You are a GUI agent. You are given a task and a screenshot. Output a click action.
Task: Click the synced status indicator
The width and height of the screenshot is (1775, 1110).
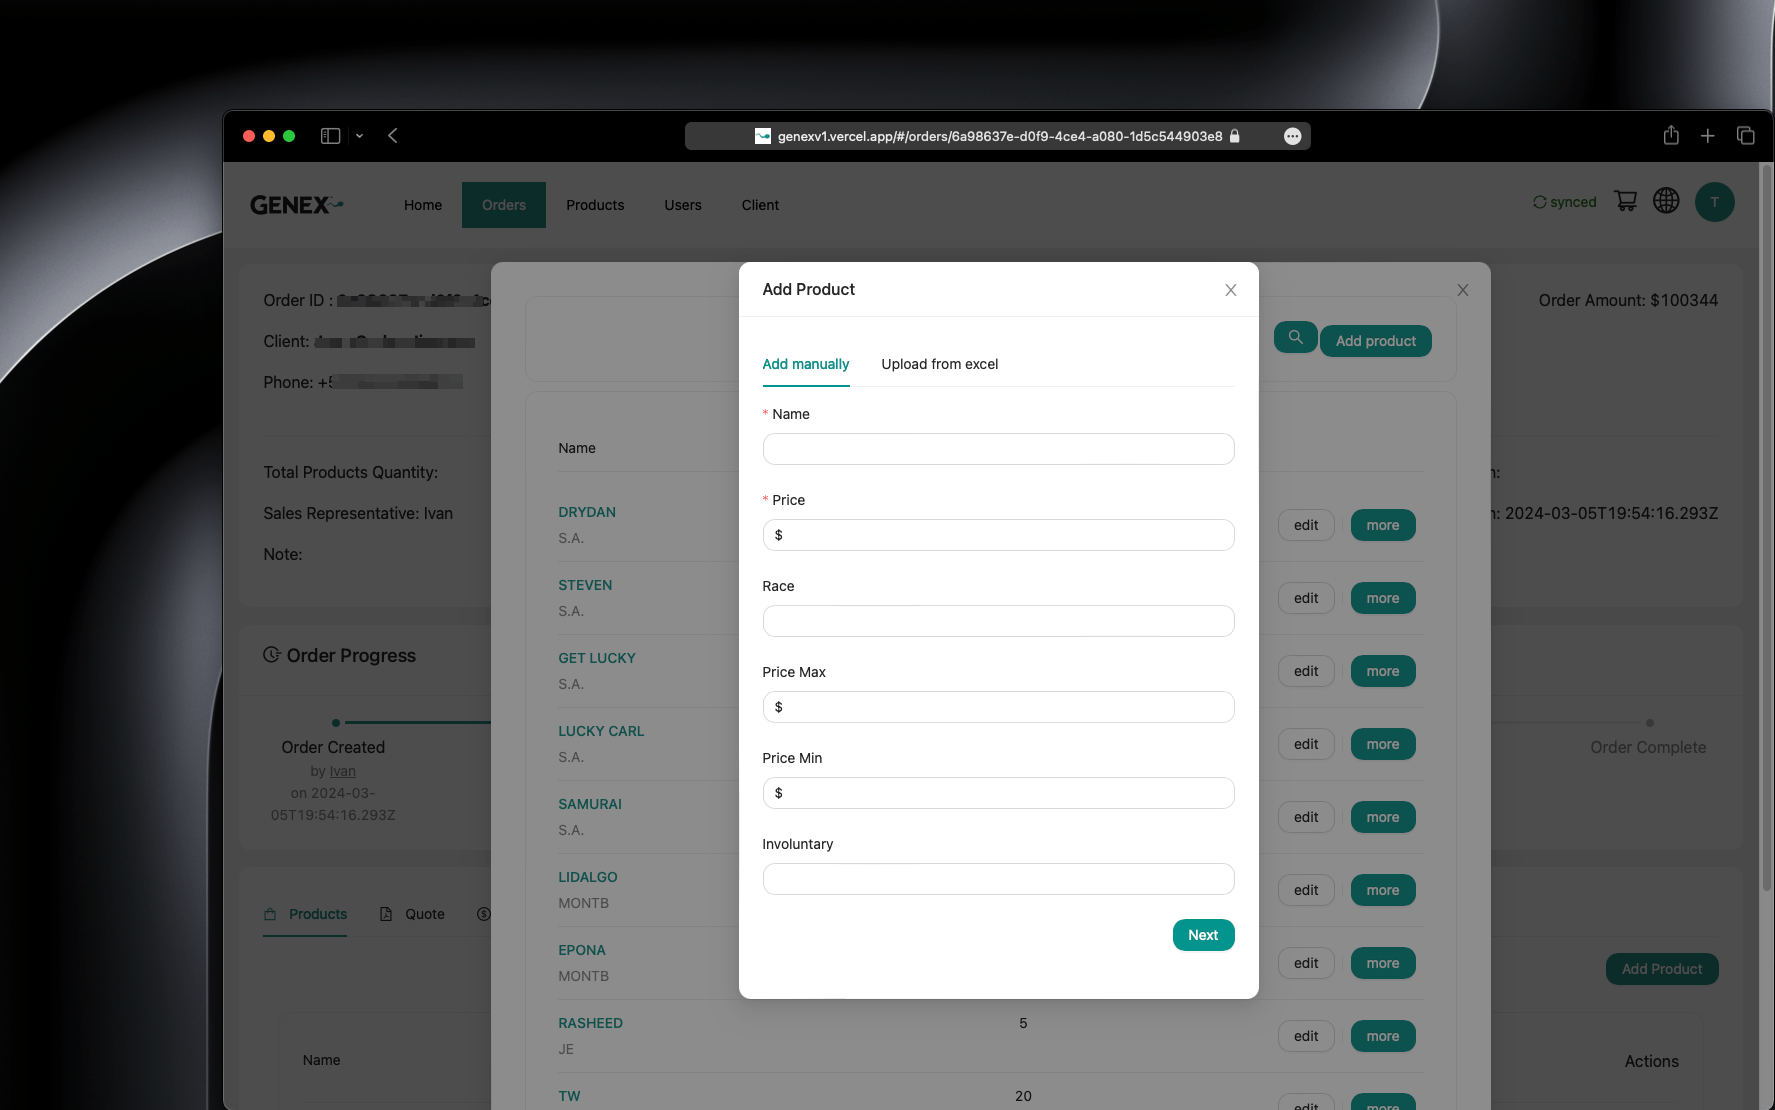1565,202
